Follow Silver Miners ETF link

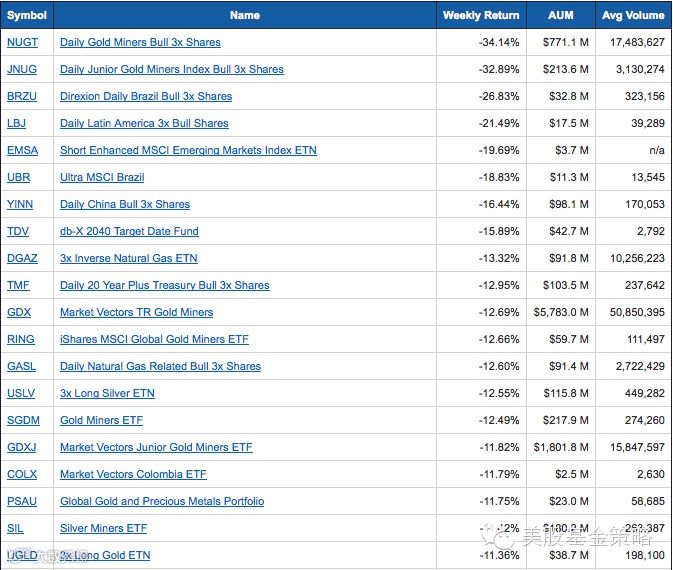tap(103, 529)
